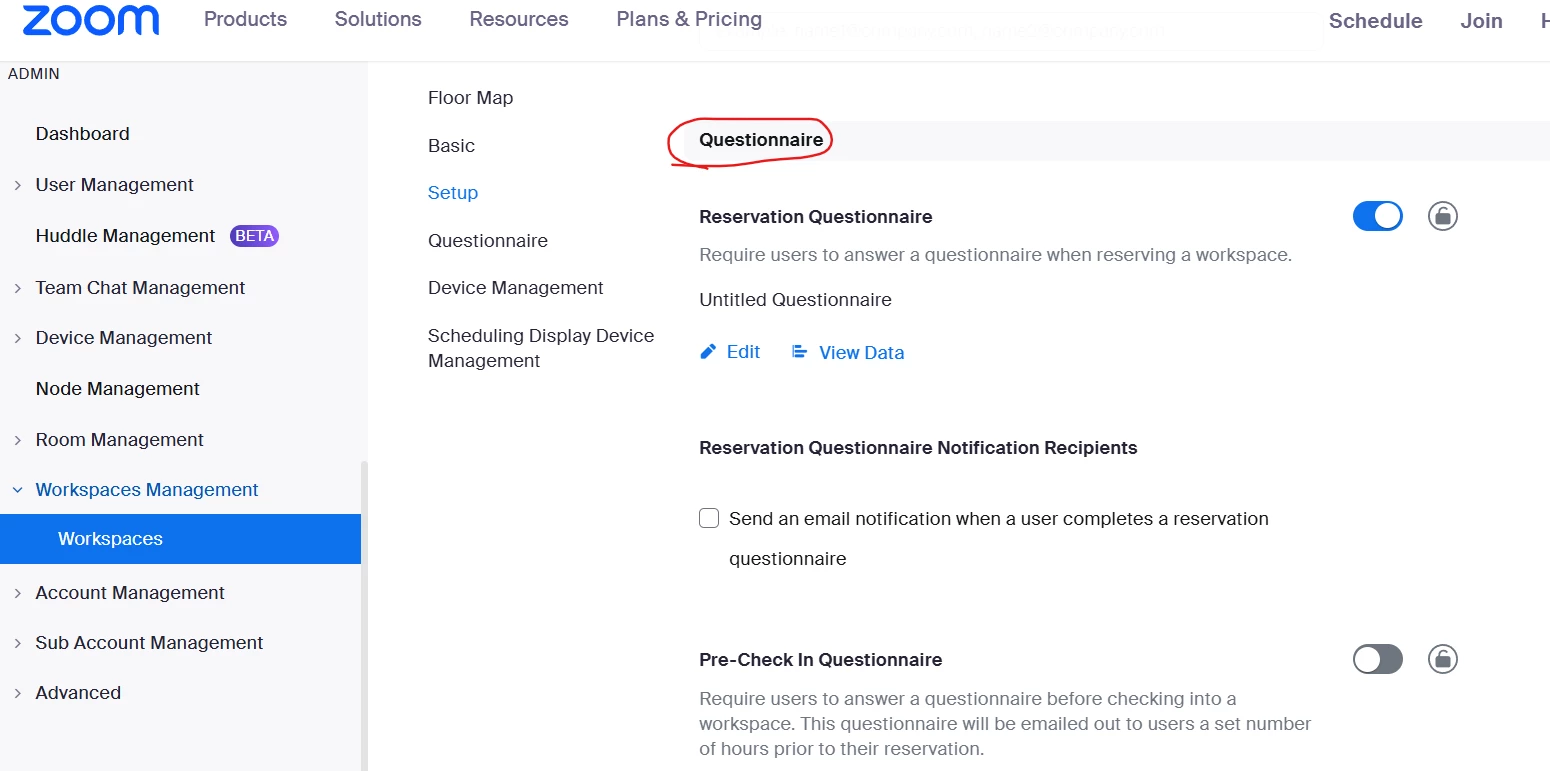Viewport: 1550px width, 771px height.
Task: Open the Solutions menu
Action: (378, 19)
